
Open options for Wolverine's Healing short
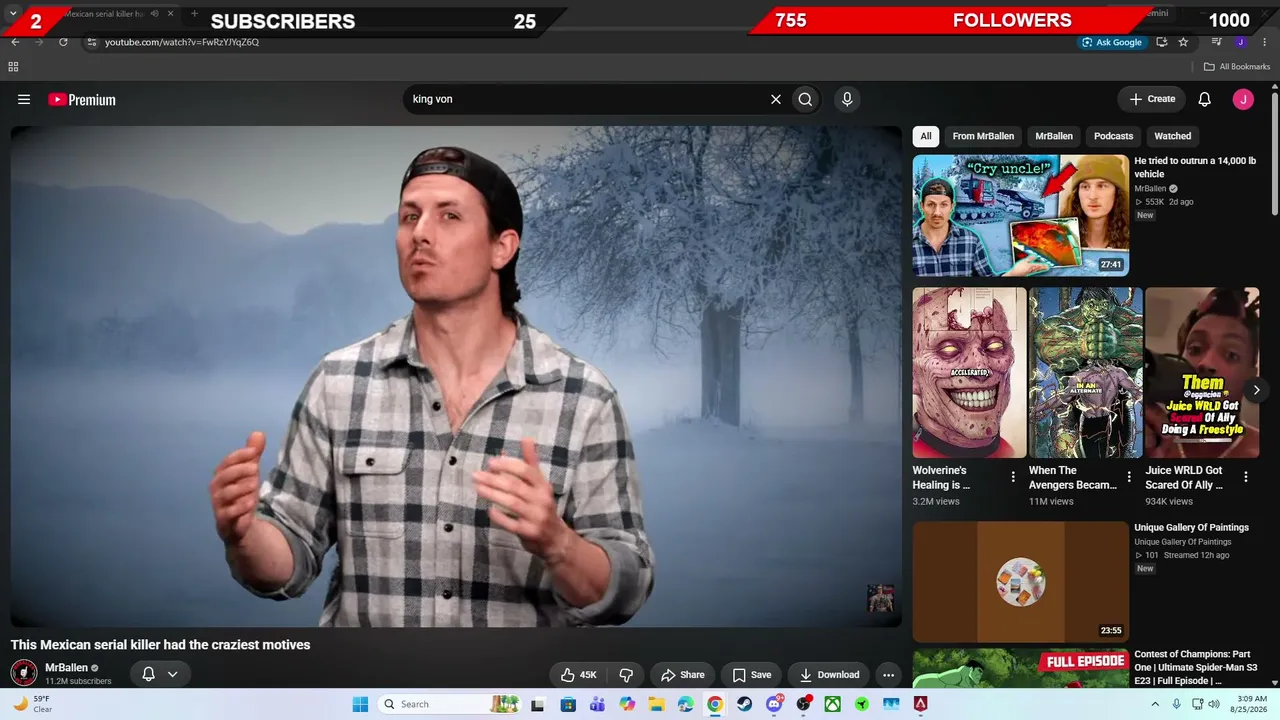click(x=1013, y=477)
